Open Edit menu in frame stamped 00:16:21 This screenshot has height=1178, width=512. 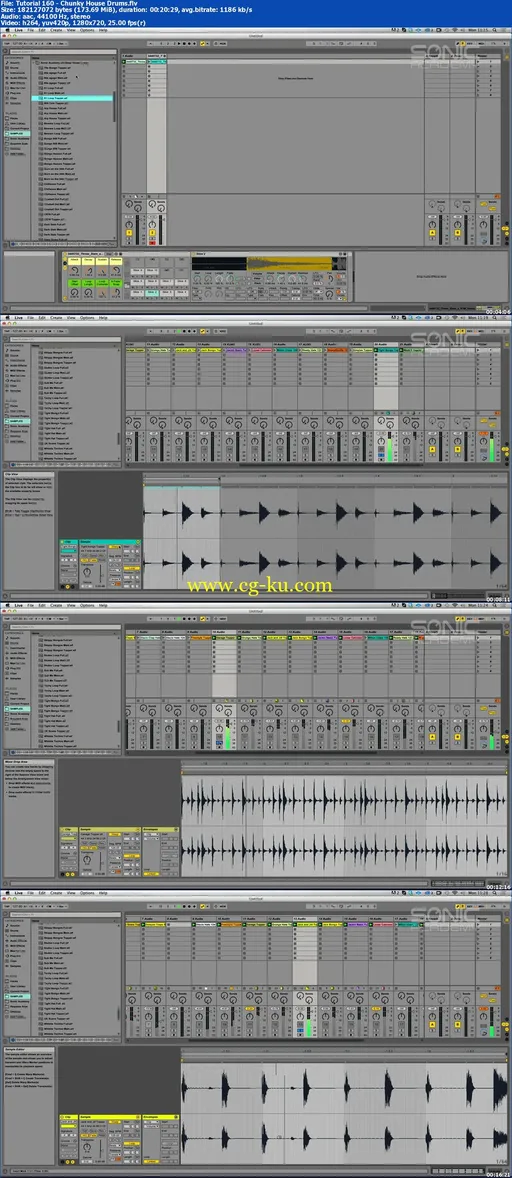point(42,893)
